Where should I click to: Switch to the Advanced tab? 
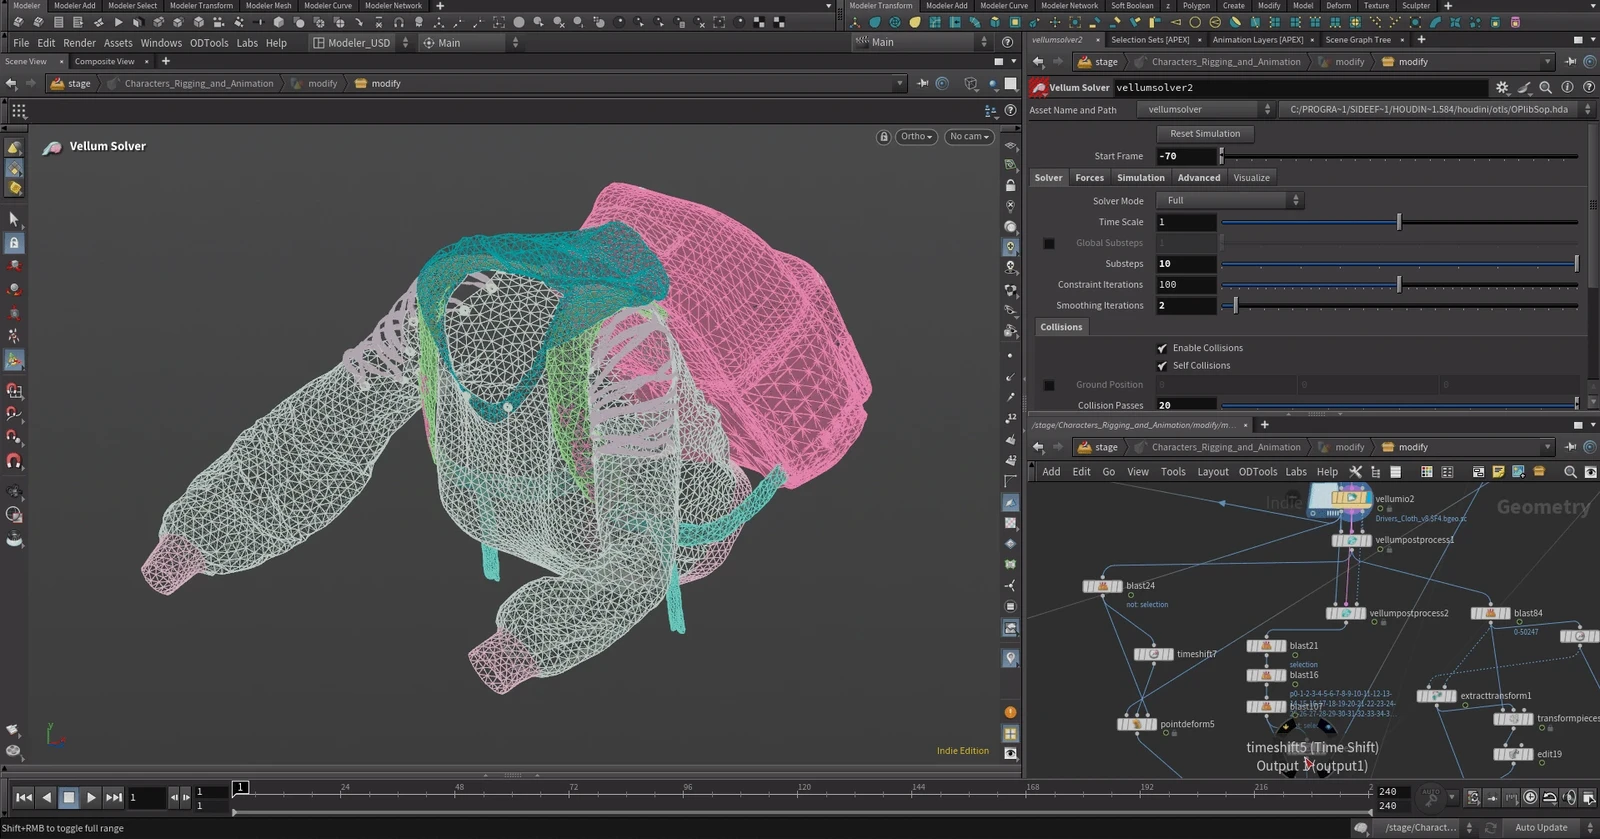click(1199, 178)
